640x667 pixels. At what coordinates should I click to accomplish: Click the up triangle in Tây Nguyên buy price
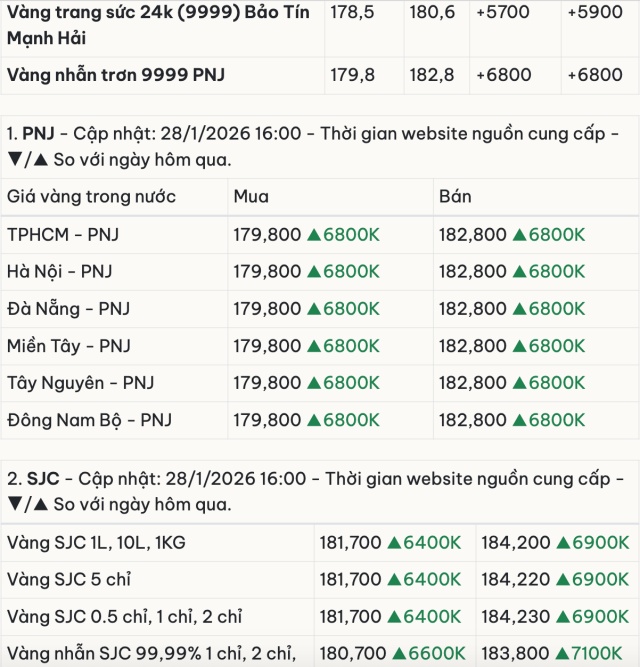coord(314,383)
